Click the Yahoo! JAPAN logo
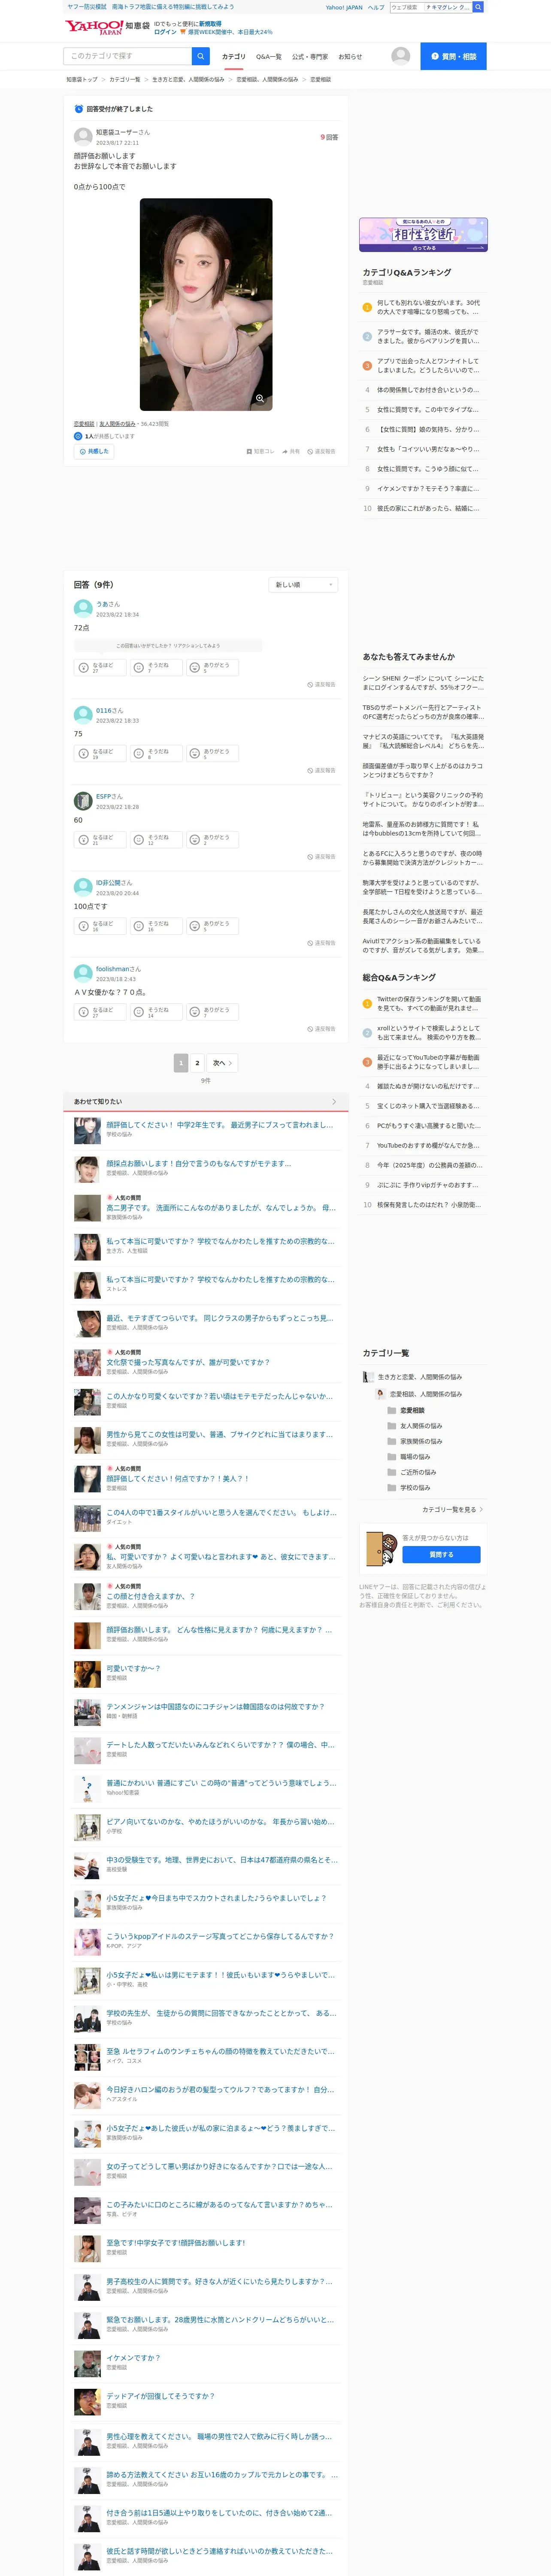The width and height of the screenshot is (551, 2576). pos(93,27)
